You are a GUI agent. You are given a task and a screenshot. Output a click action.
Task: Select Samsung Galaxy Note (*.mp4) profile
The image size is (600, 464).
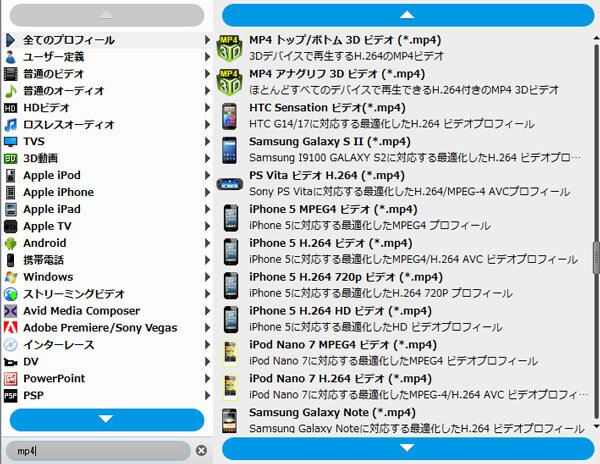403,420
